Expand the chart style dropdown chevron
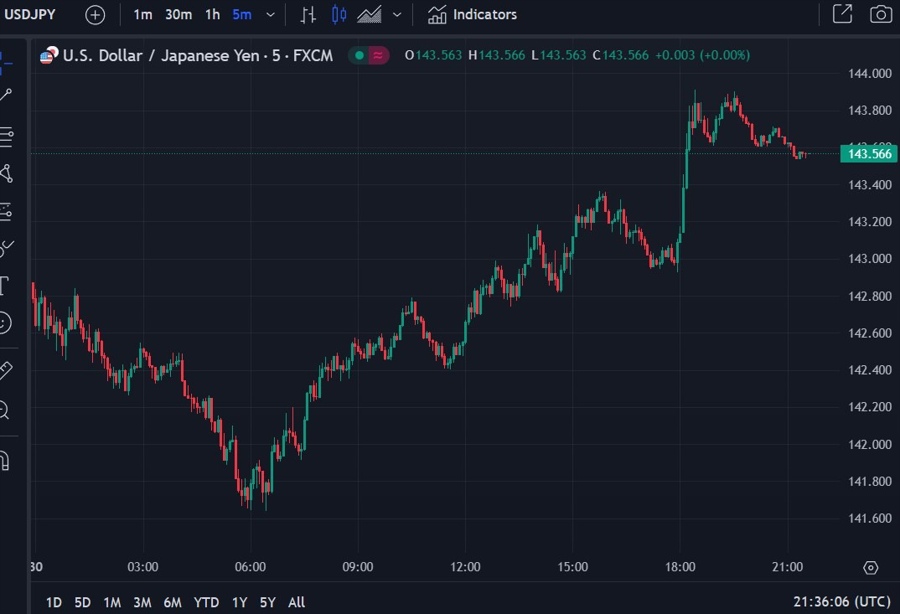 pos(397,14)
